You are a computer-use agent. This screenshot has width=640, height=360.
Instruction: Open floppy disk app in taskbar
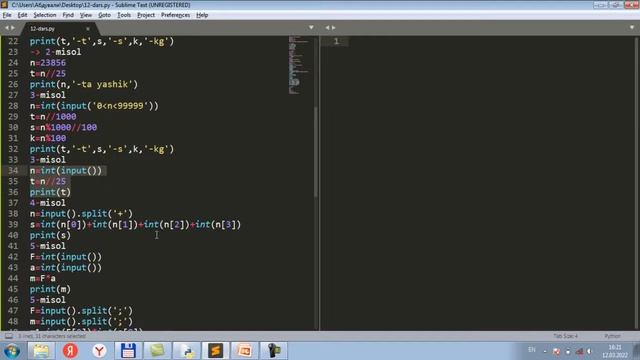[x=128, y=351]
